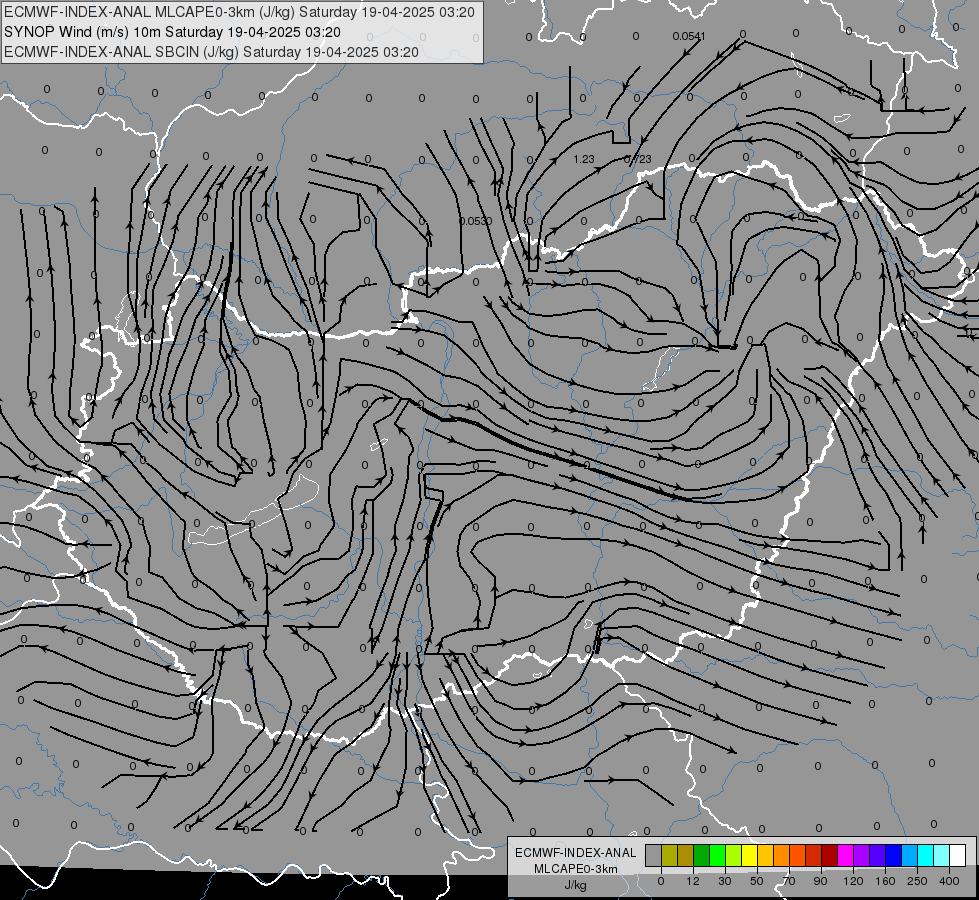Click the MLCAPE0-3km title line at top
This screenshot has height=900, width=979.
239,12
